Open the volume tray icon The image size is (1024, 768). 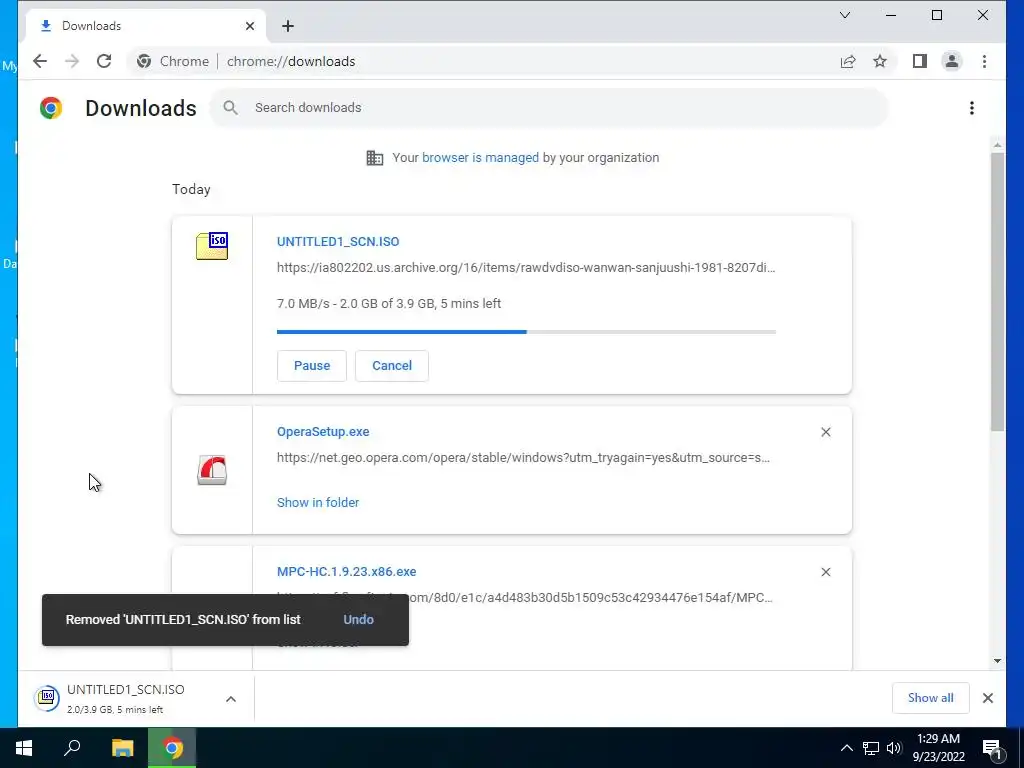click(x=893, y=748)
